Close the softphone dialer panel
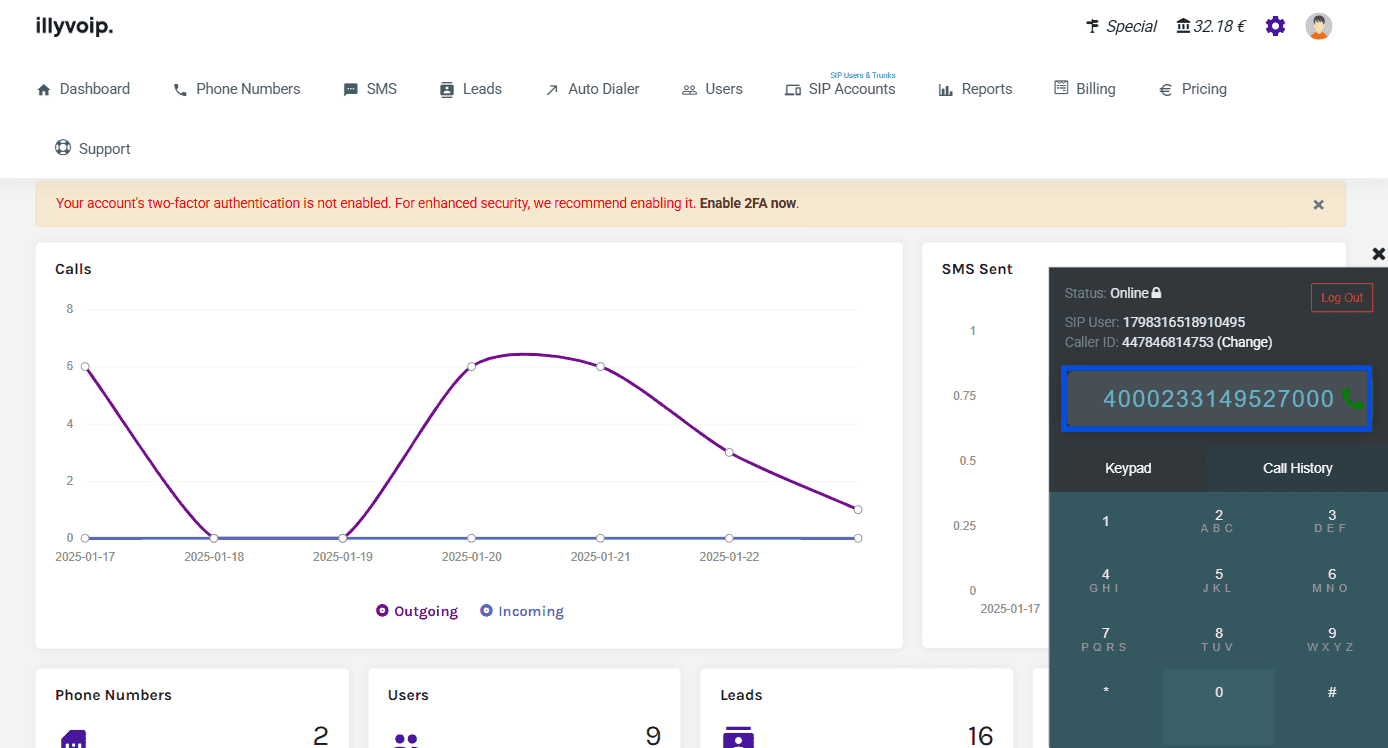The image size is (1388, 748). coord(1378,254)
